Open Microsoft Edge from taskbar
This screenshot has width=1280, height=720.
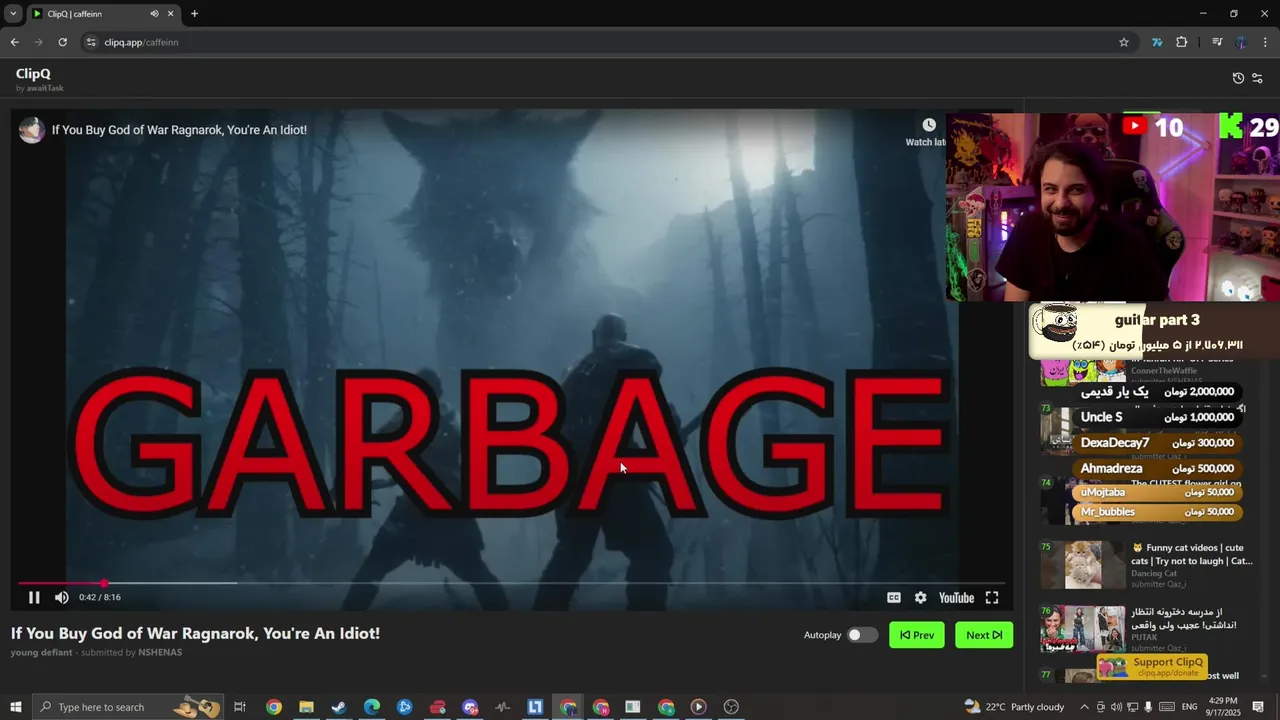tap(372, 707)
